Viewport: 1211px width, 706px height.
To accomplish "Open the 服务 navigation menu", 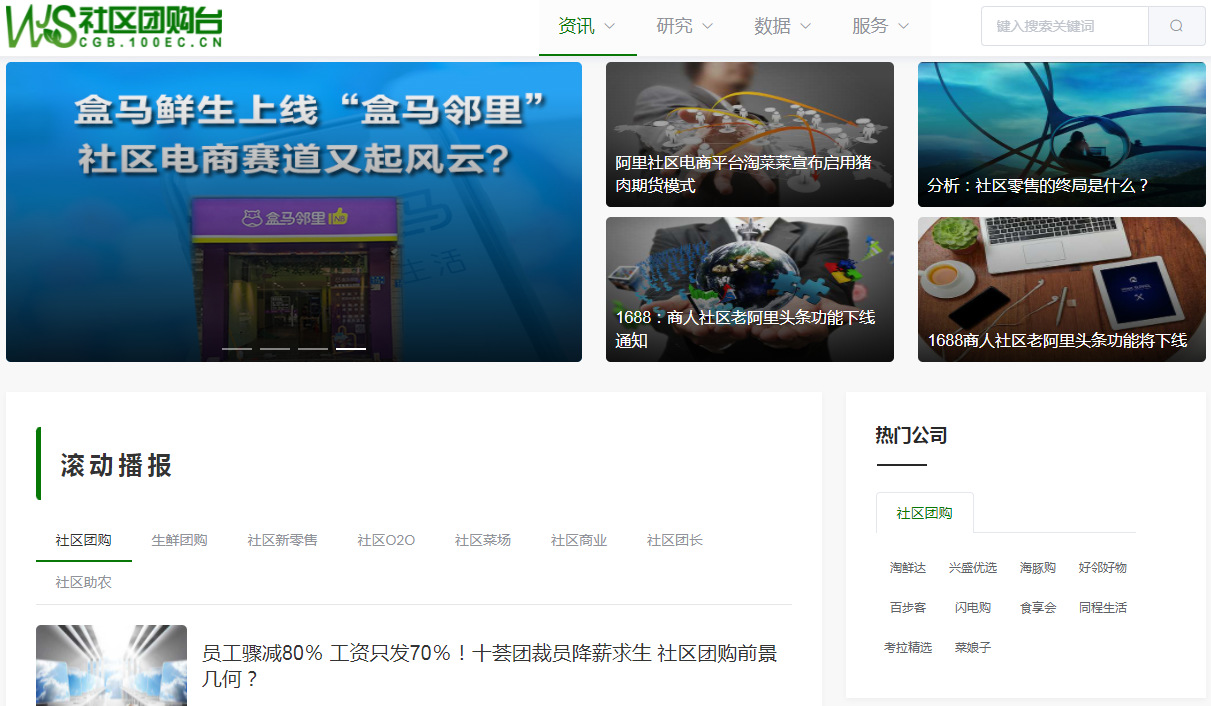I will click(881, 27).
